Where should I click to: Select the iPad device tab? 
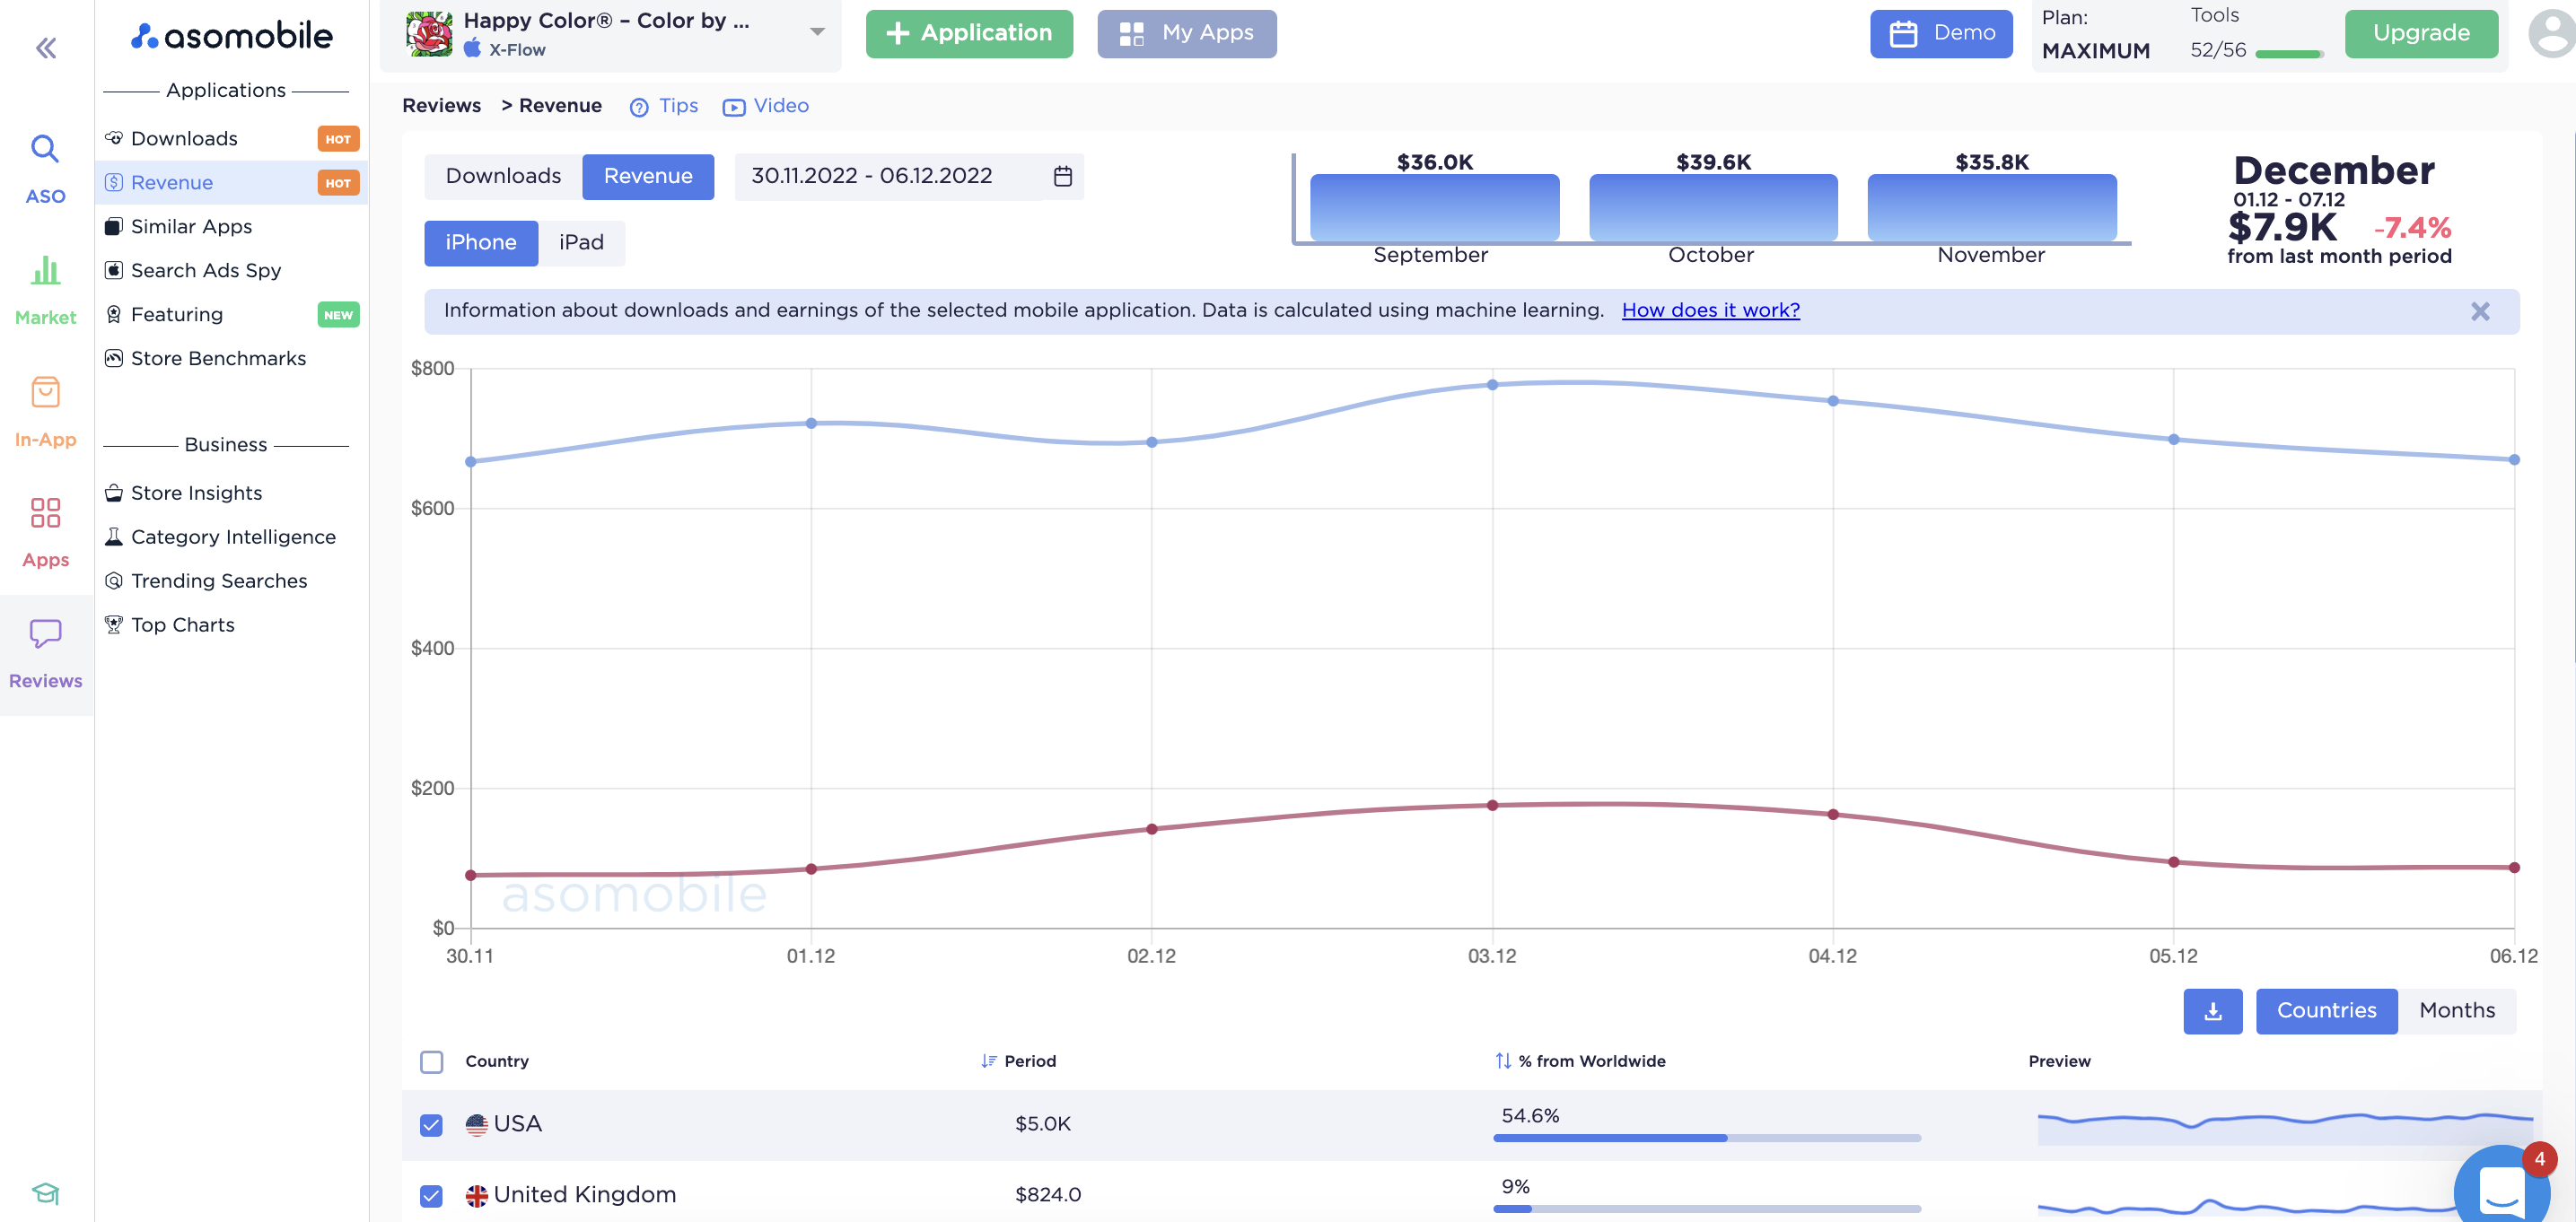(582, 242)
